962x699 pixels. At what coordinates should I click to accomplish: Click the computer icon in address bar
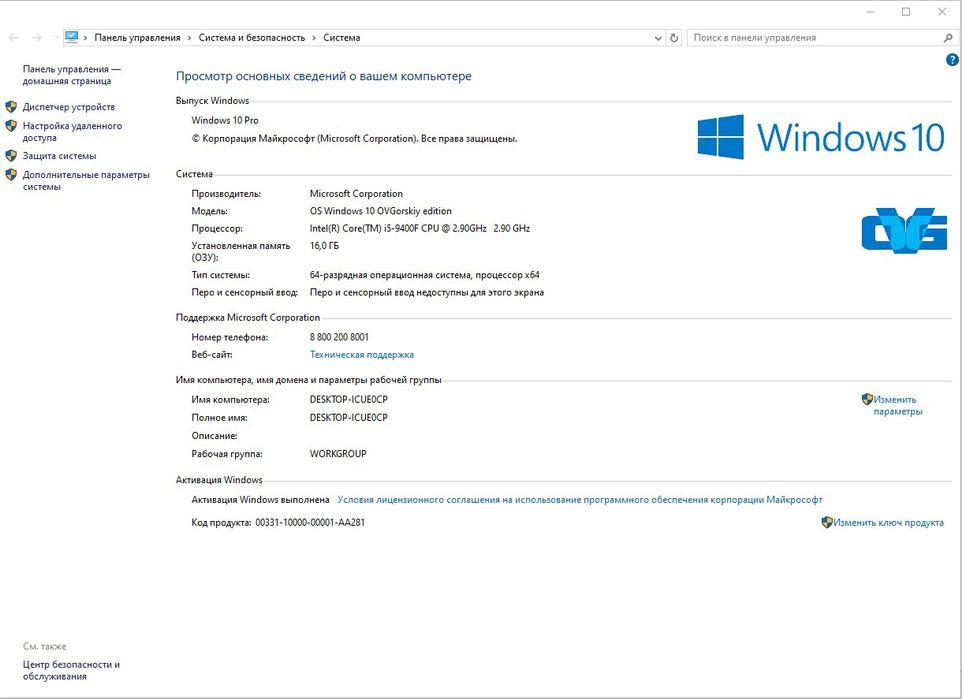click(72, 37)
